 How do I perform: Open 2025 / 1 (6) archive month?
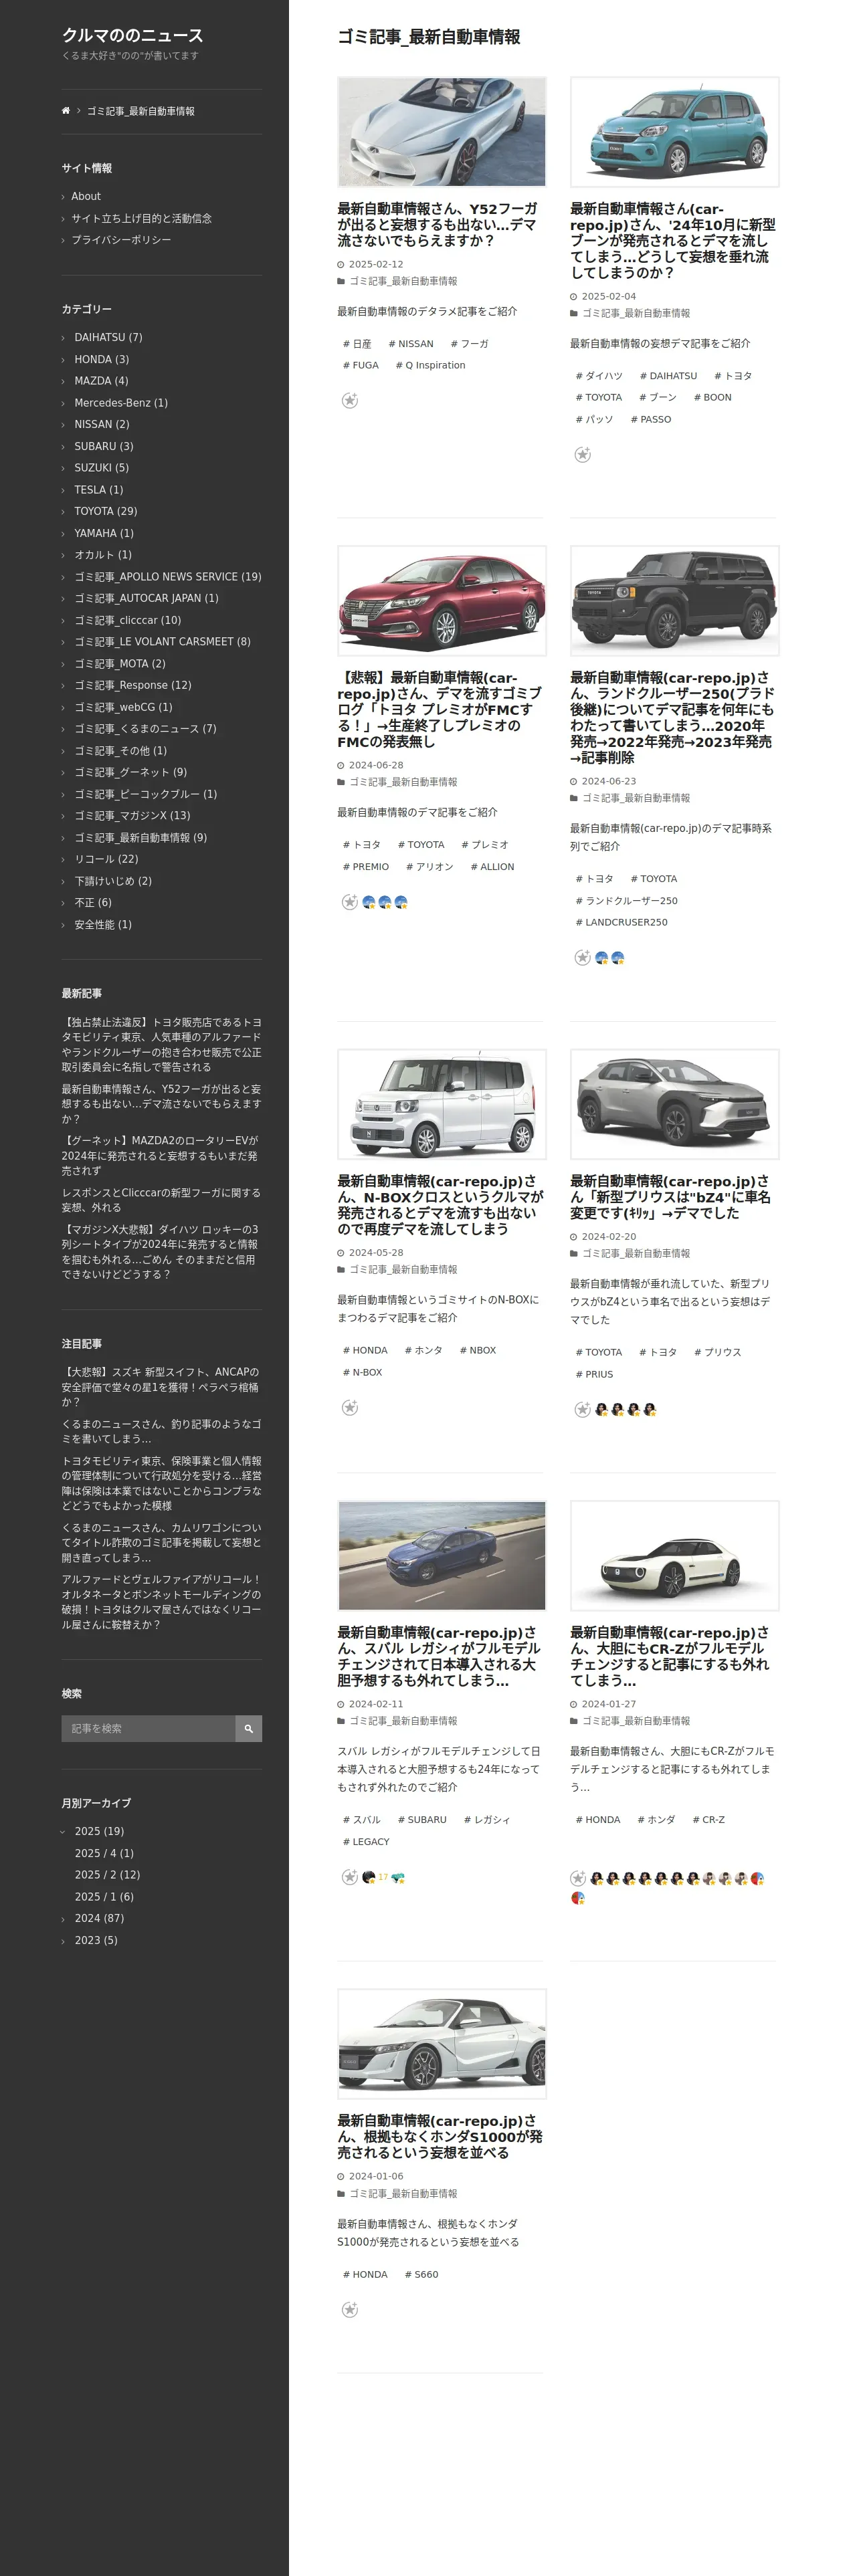104,1898
